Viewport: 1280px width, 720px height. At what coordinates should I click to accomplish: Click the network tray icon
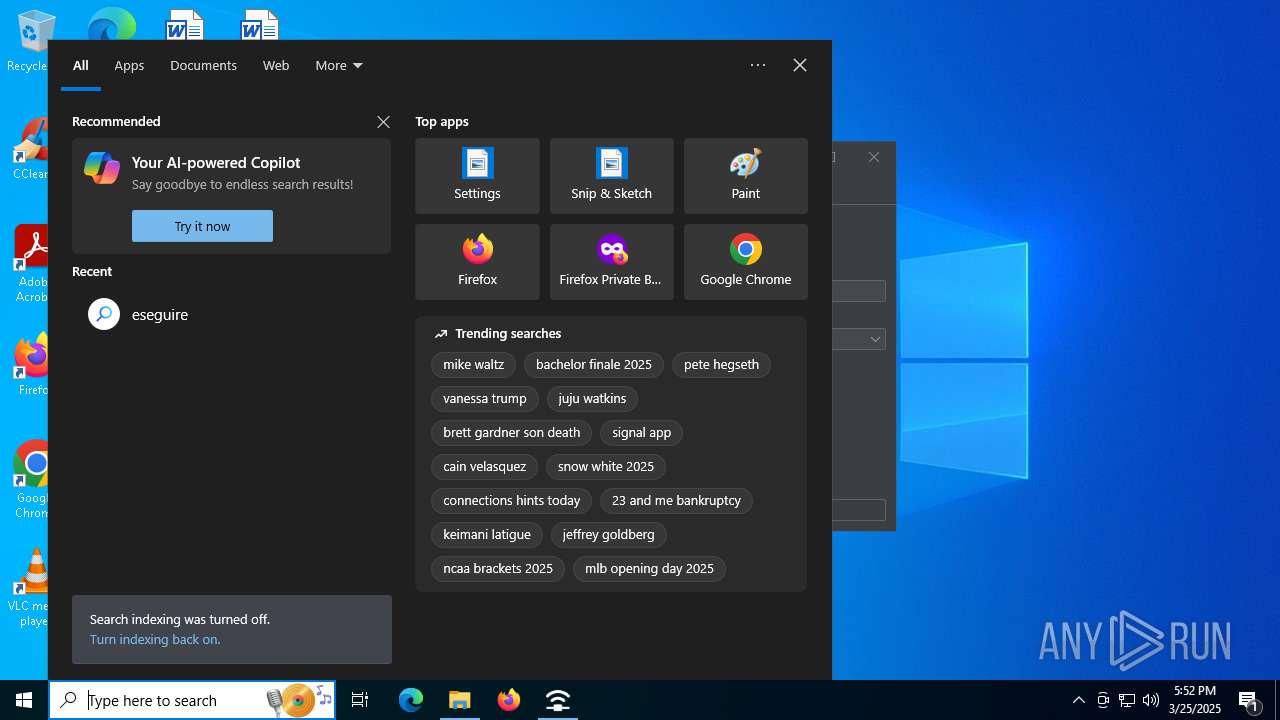coord(1127,700)
